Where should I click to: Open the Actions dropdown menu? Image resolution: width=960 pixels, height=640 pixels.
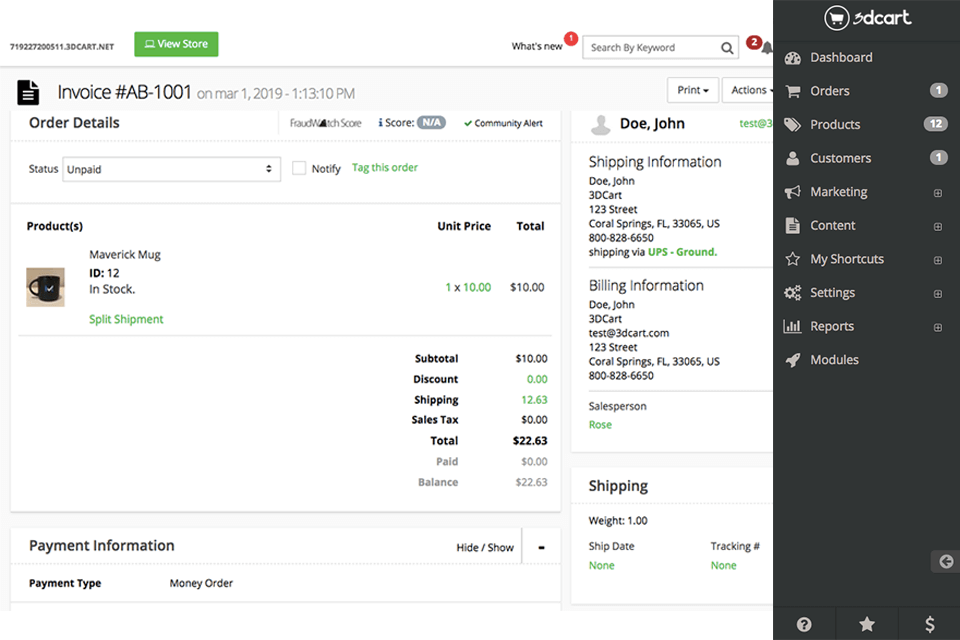pyautogui.click(x=749, y=89)
